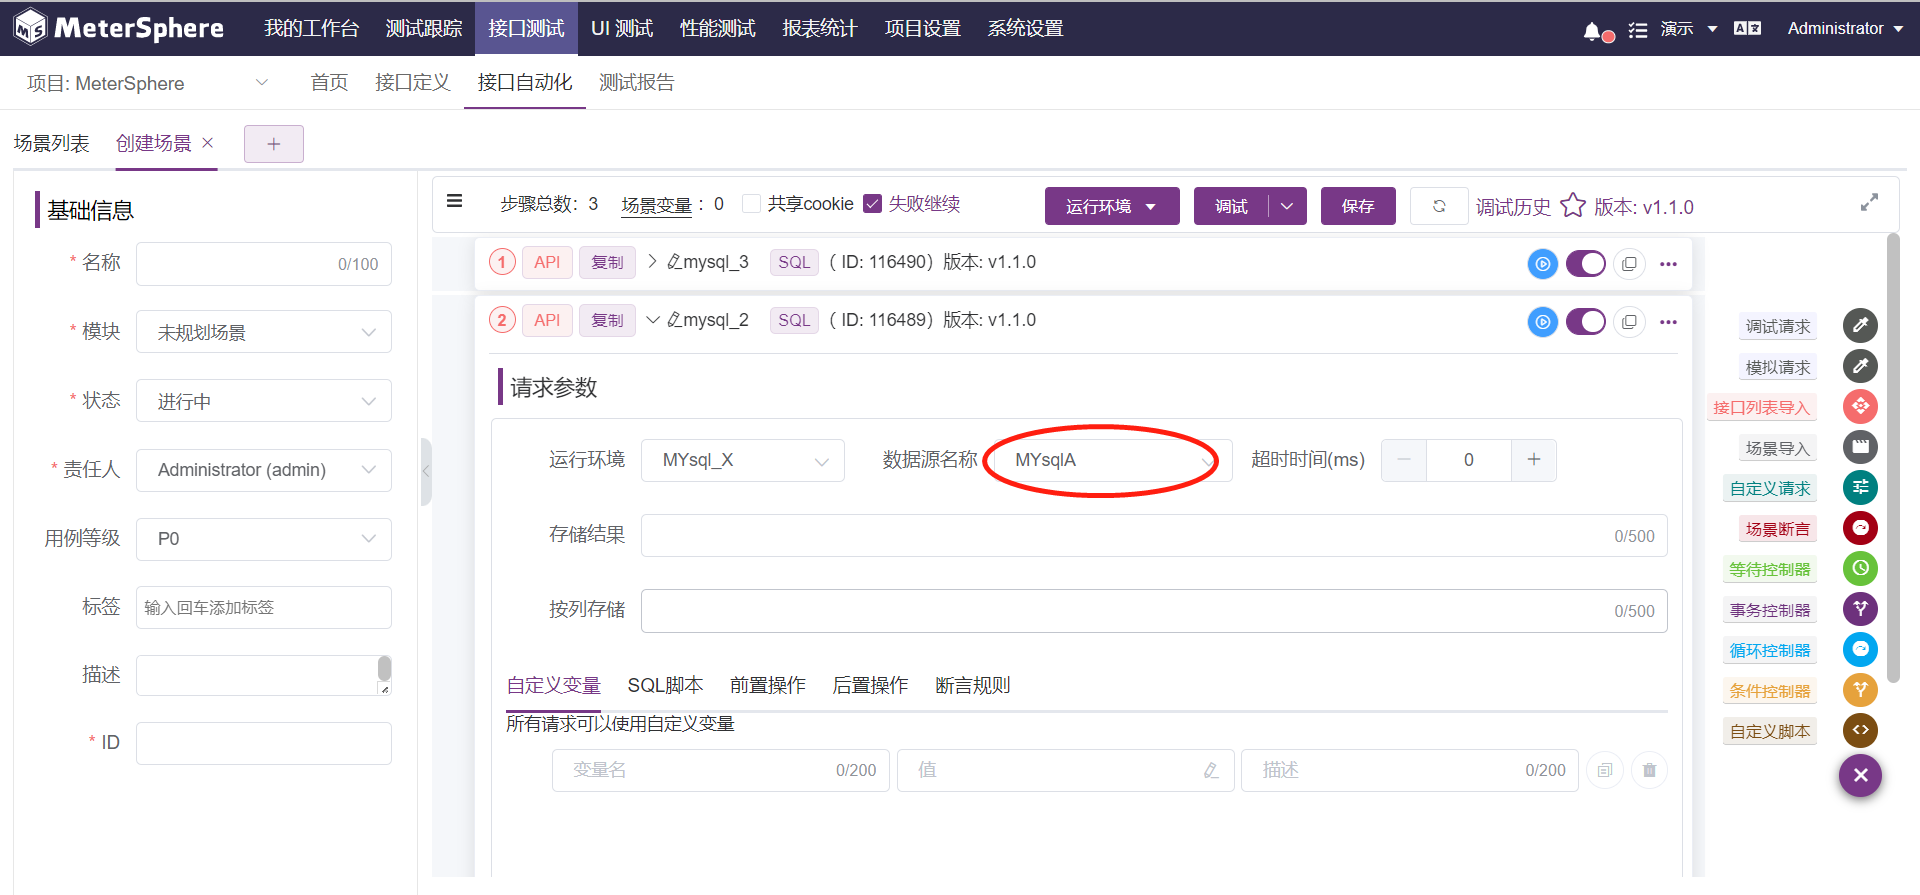The image size is (1920, 895).
Task: Switch to the 断言规则 tab
Action: pyautogui.click(x=972, y=685)
